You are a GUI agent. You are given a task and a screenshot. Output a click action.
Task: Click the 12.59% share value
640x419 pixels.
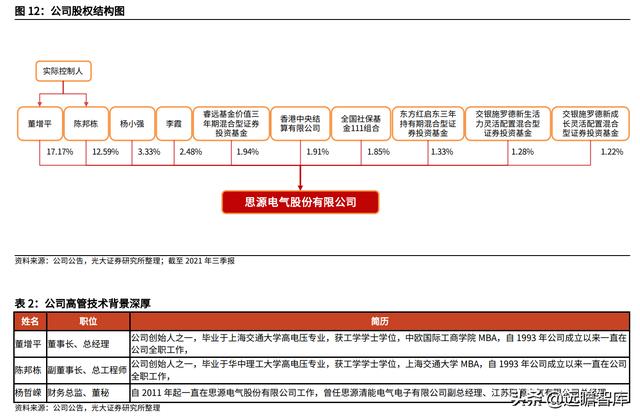click(x=105, y=152)
